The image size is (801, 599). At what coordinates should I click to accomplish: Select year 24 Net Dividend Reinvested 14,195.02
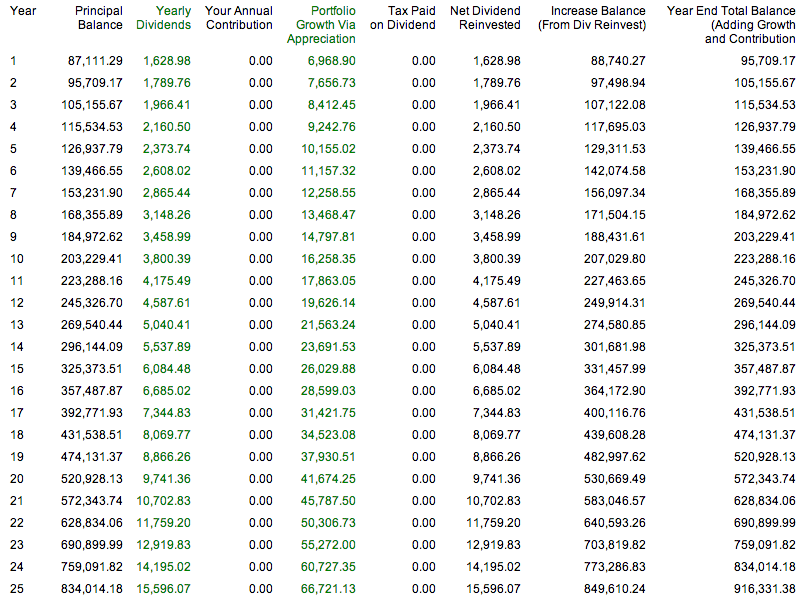coord(493,566)
